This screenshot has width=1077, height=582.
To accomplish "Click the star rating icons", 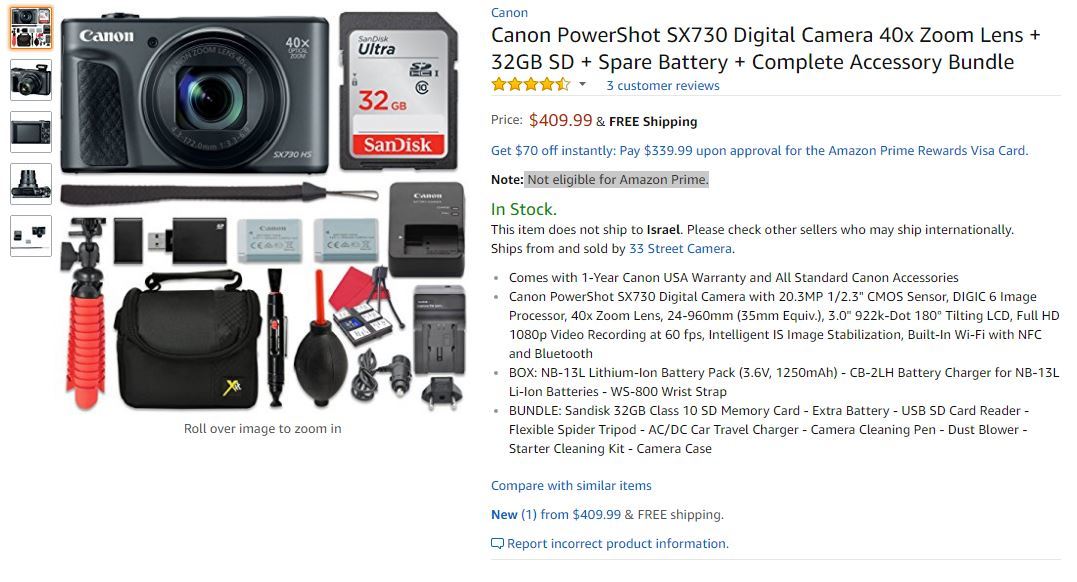I will point(530,85).
